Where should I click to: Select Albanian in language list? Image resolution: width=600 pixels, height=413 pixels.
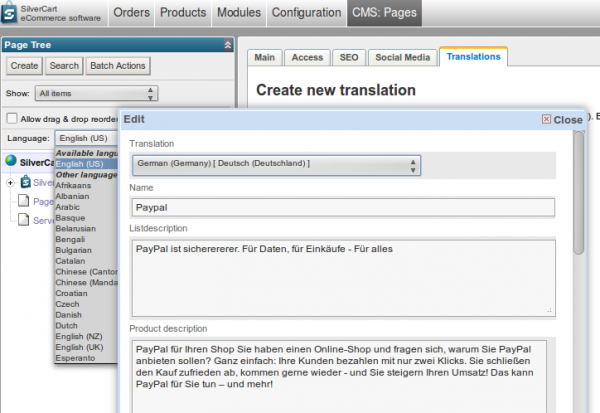point(86,196)
